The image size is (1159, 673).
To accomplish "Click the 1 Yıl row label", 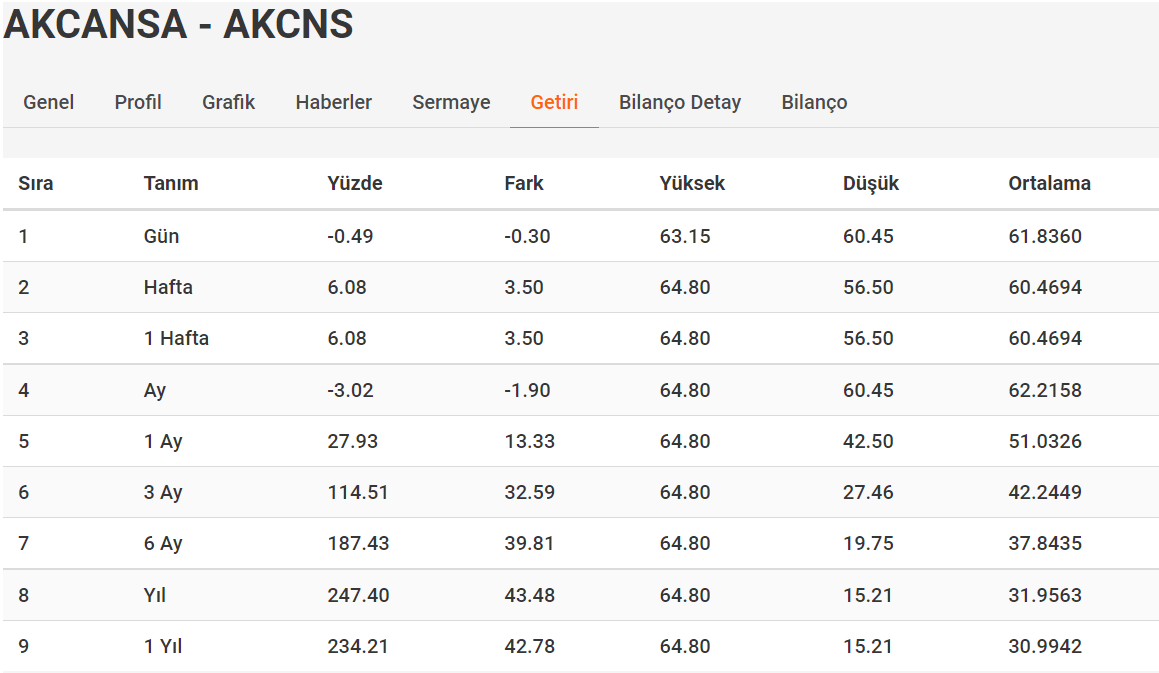I will point(163,646).
